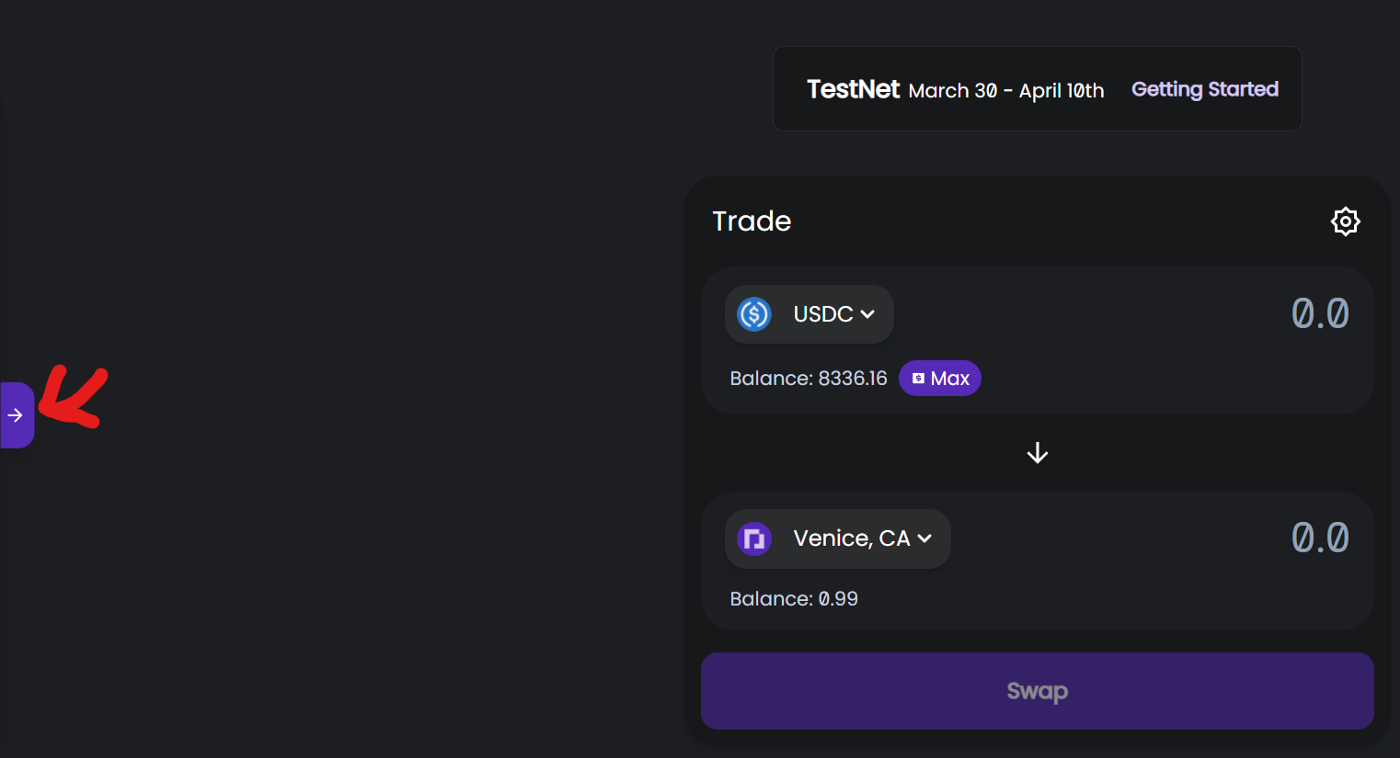Click the blue USDC coin icon
Image resolution: width=1400 pixels, height=758 pixels.
(x=754, y=314)
